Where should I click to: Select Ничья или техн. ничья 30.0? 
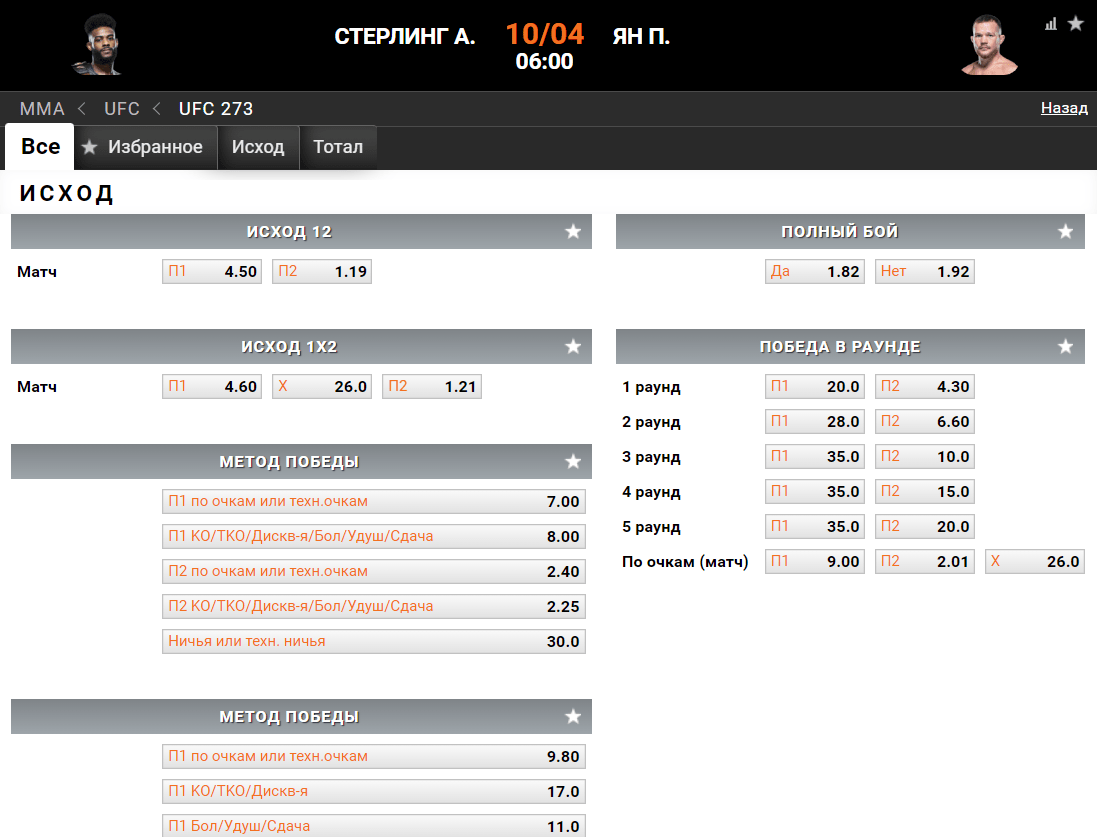click(x=374, y=641)
